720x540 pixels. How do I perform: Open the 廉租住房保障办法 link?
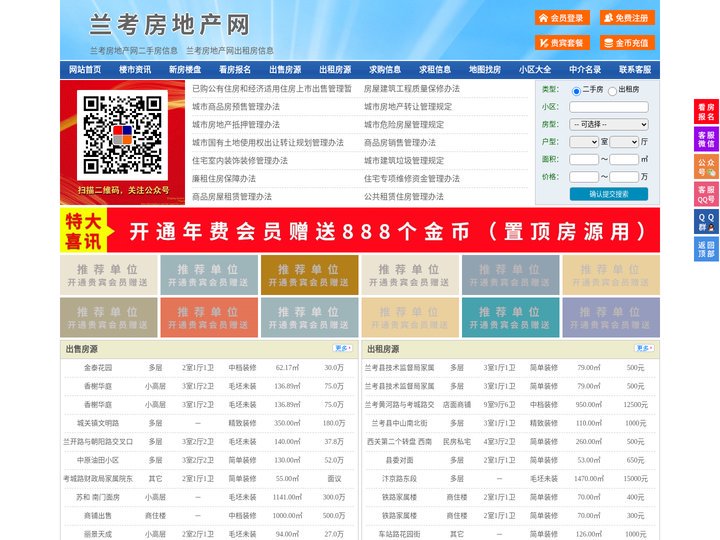point(224,179)
